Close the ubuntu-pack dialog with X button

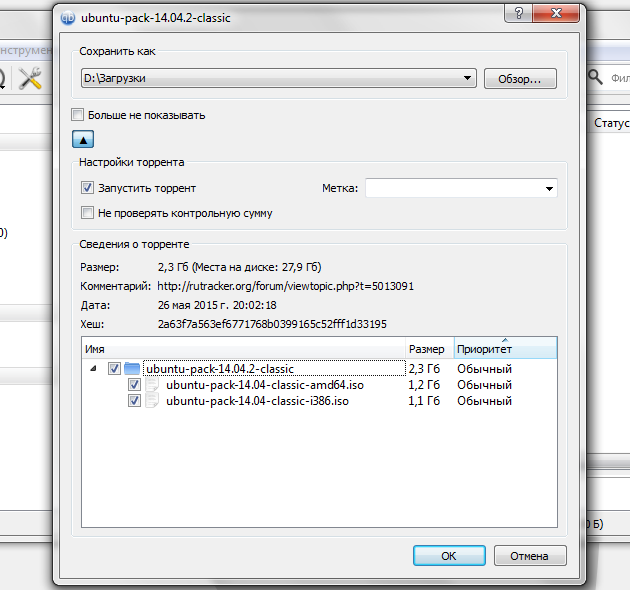(556, 13)
